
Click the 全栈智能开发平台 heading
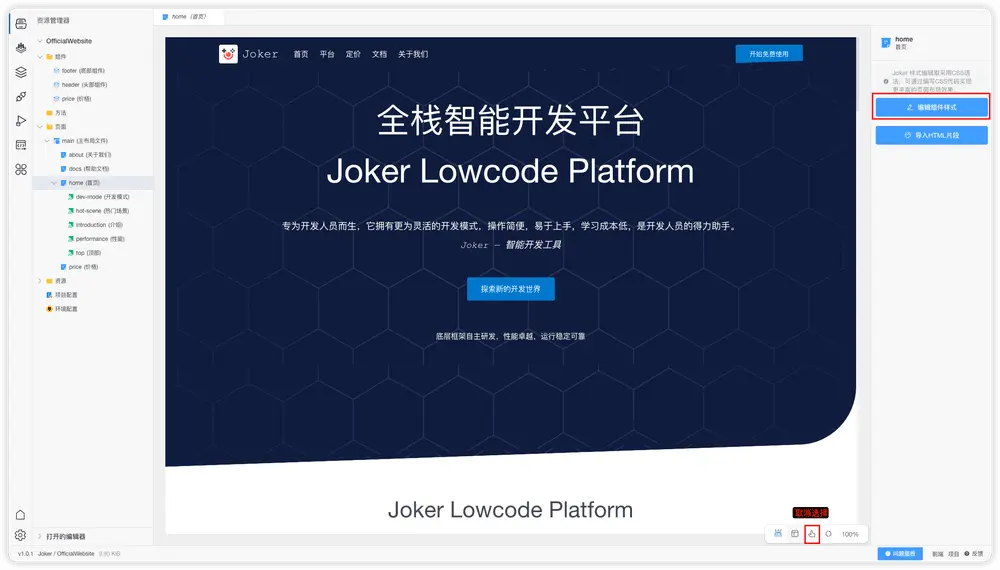511,120
